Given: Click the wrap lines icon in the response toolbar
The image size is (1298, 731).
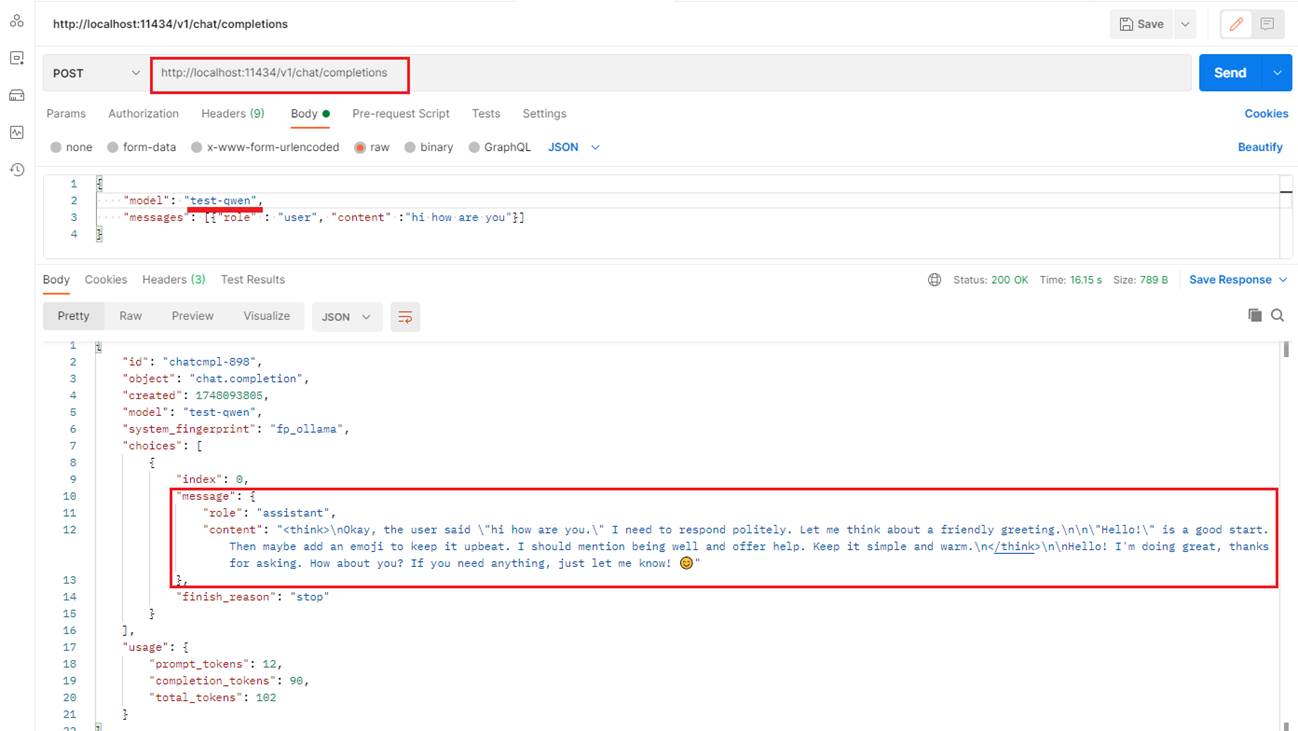Looking at the screenshot, I should coord(405,317).
